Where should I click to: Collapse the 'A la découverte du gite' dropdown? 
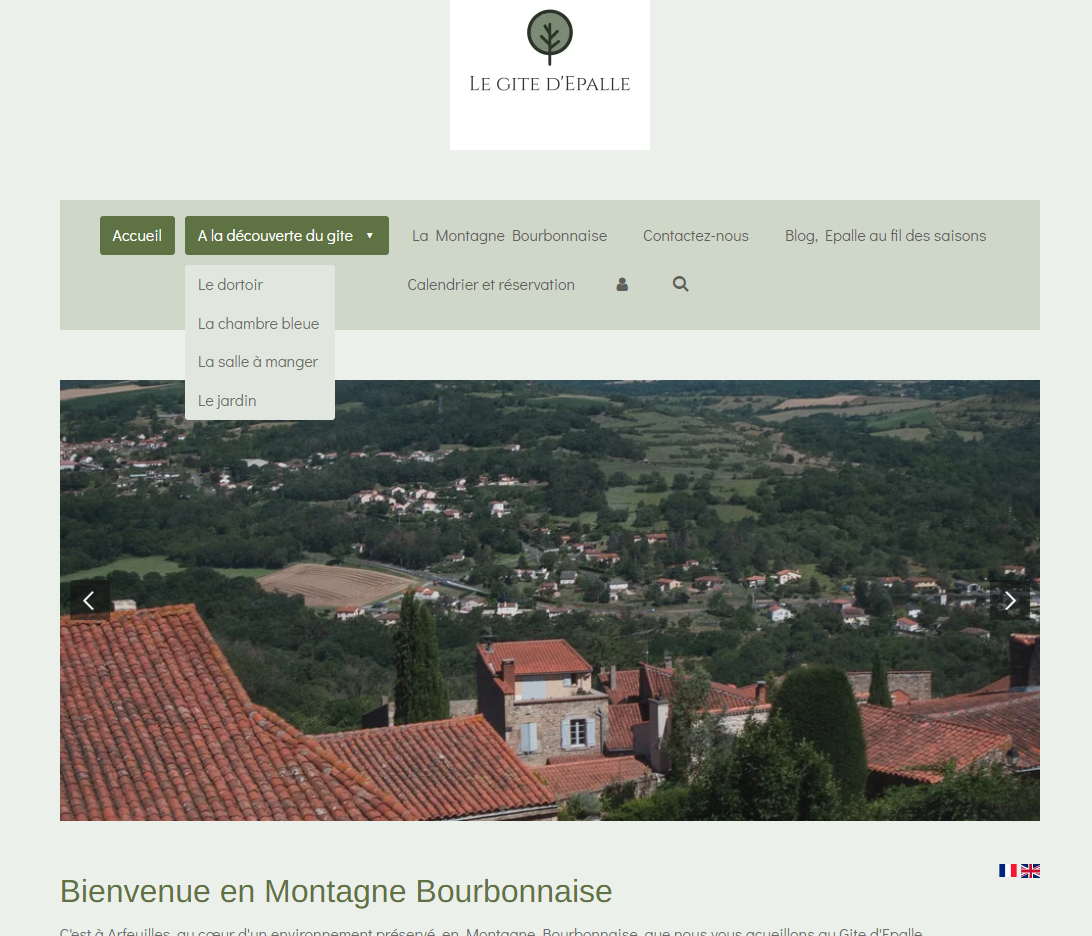coord(275,236)
